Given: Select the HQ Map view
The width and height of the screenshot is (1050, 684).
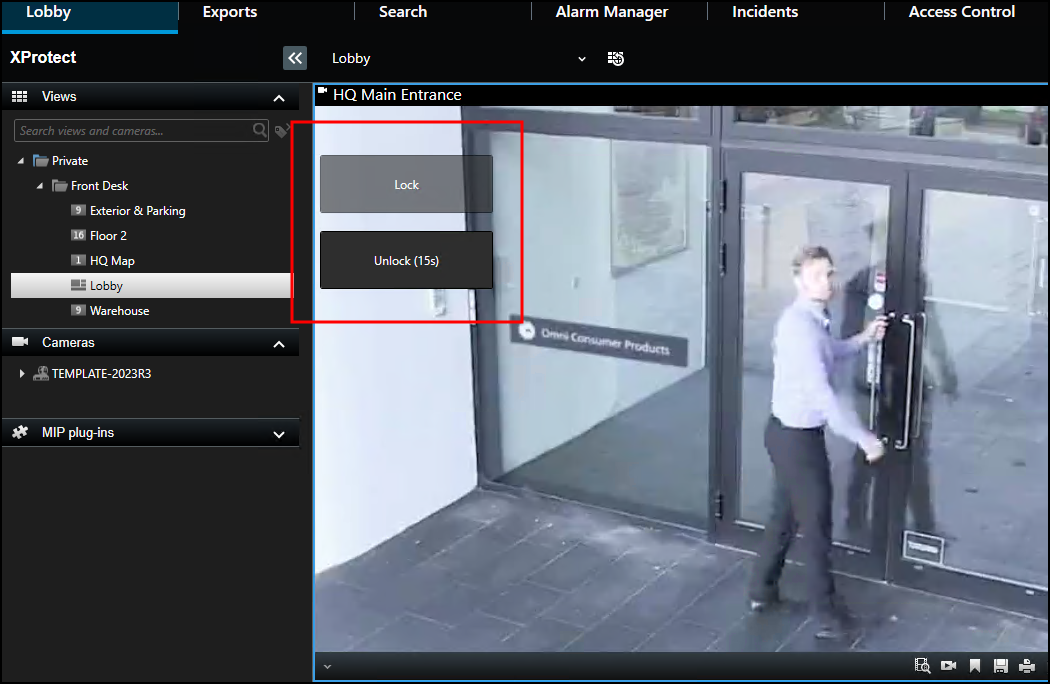Looking at the screenshot, I should pyautogui.click(x=112, y=261).
